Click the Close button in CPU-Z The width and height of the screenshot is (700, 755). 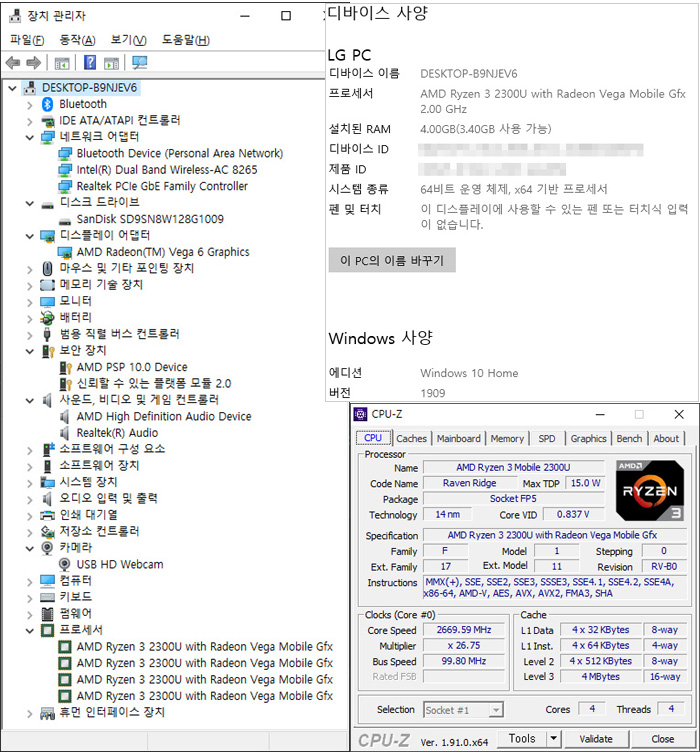point(662,739)
